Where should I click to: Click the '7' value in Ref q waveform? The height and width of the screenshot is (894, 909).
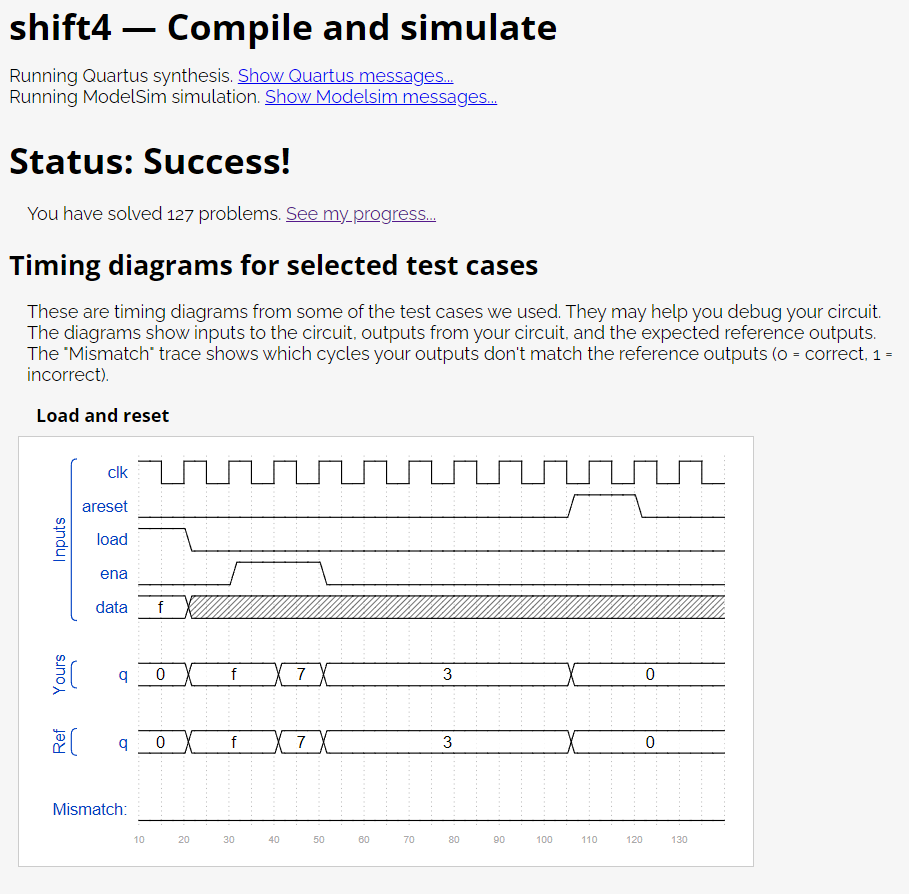(301, 742)
